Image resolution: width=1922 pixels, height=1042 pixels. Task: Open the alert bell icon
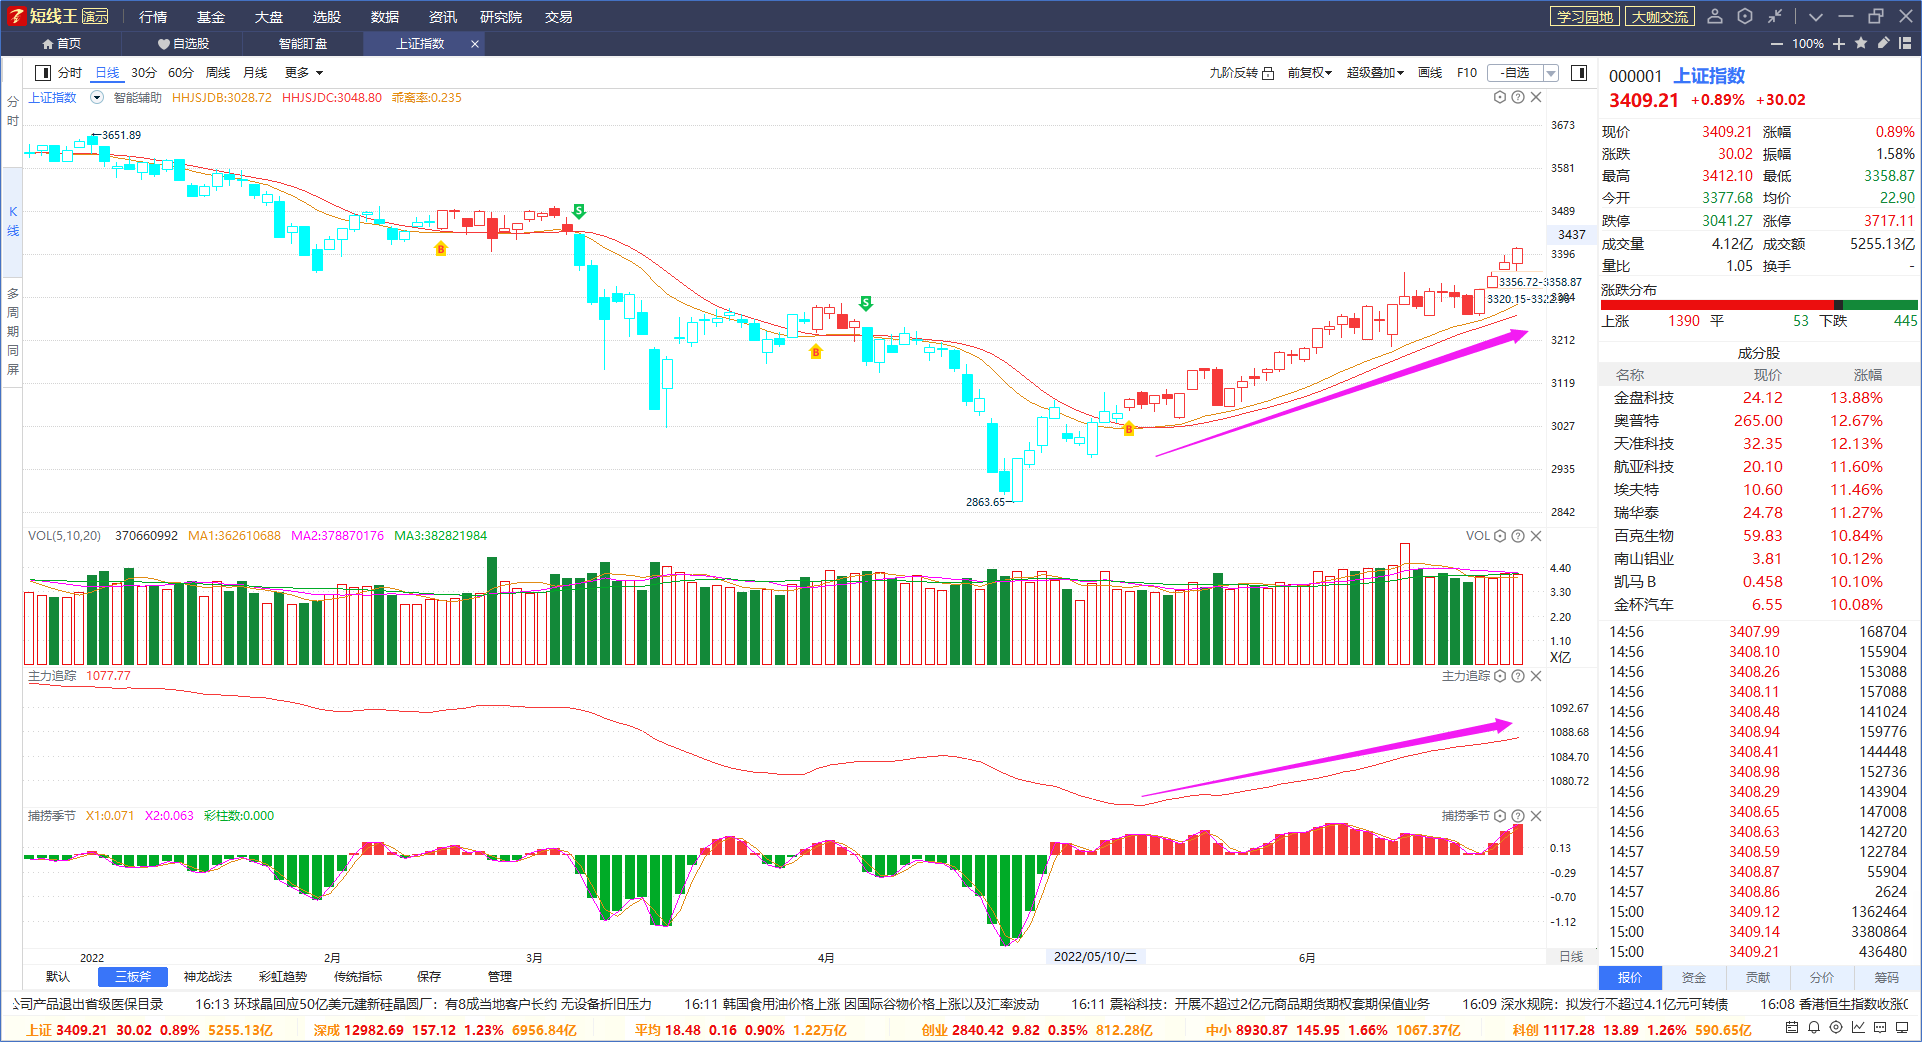1814,1028
